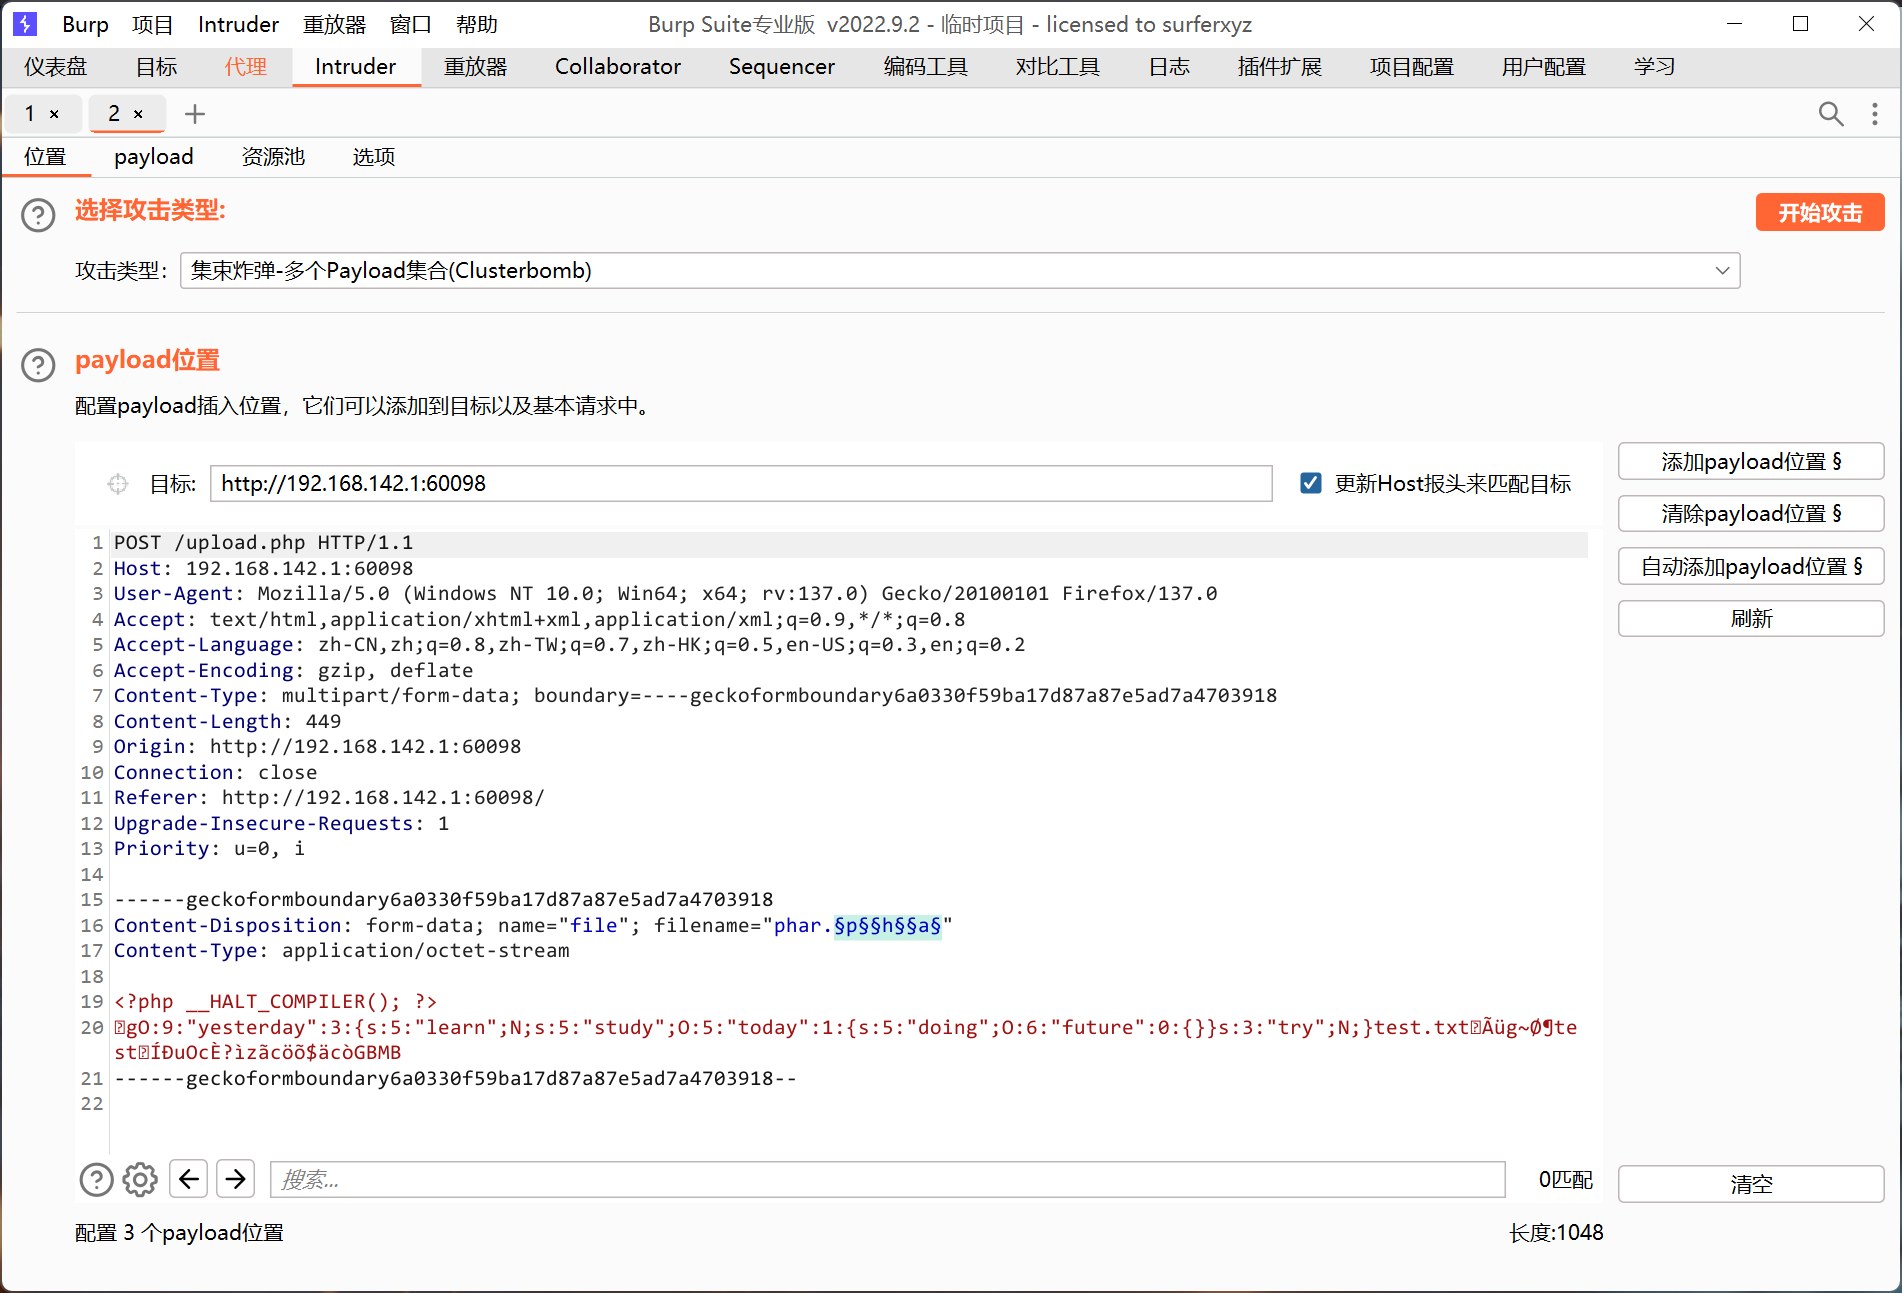The width and height of the screenshot is (1902, 1293).
Task: Open the payload sub-tab
Action: tap(153, 157)
